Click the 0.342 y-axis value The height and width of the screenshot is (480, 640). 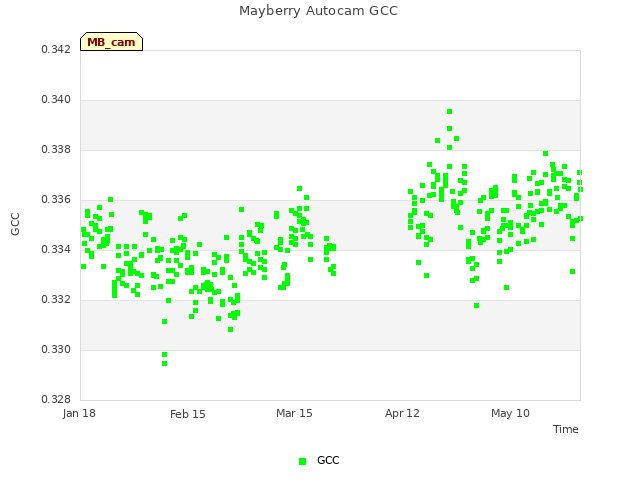pyautogui.click(x=56, y=49)
